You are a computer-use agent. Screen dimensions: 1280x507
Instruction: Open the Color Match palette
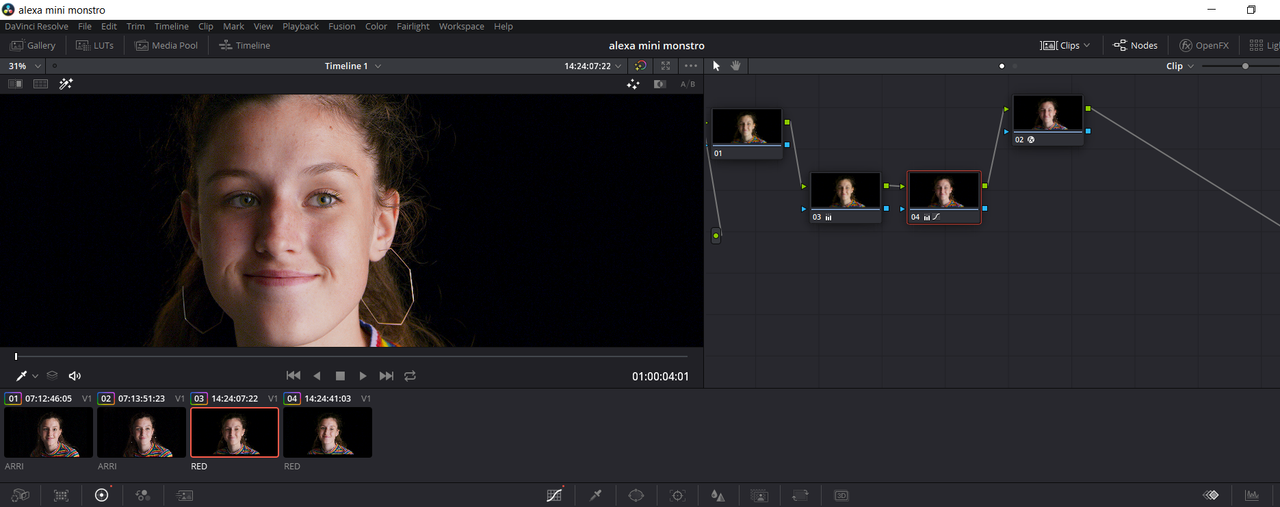61,495
